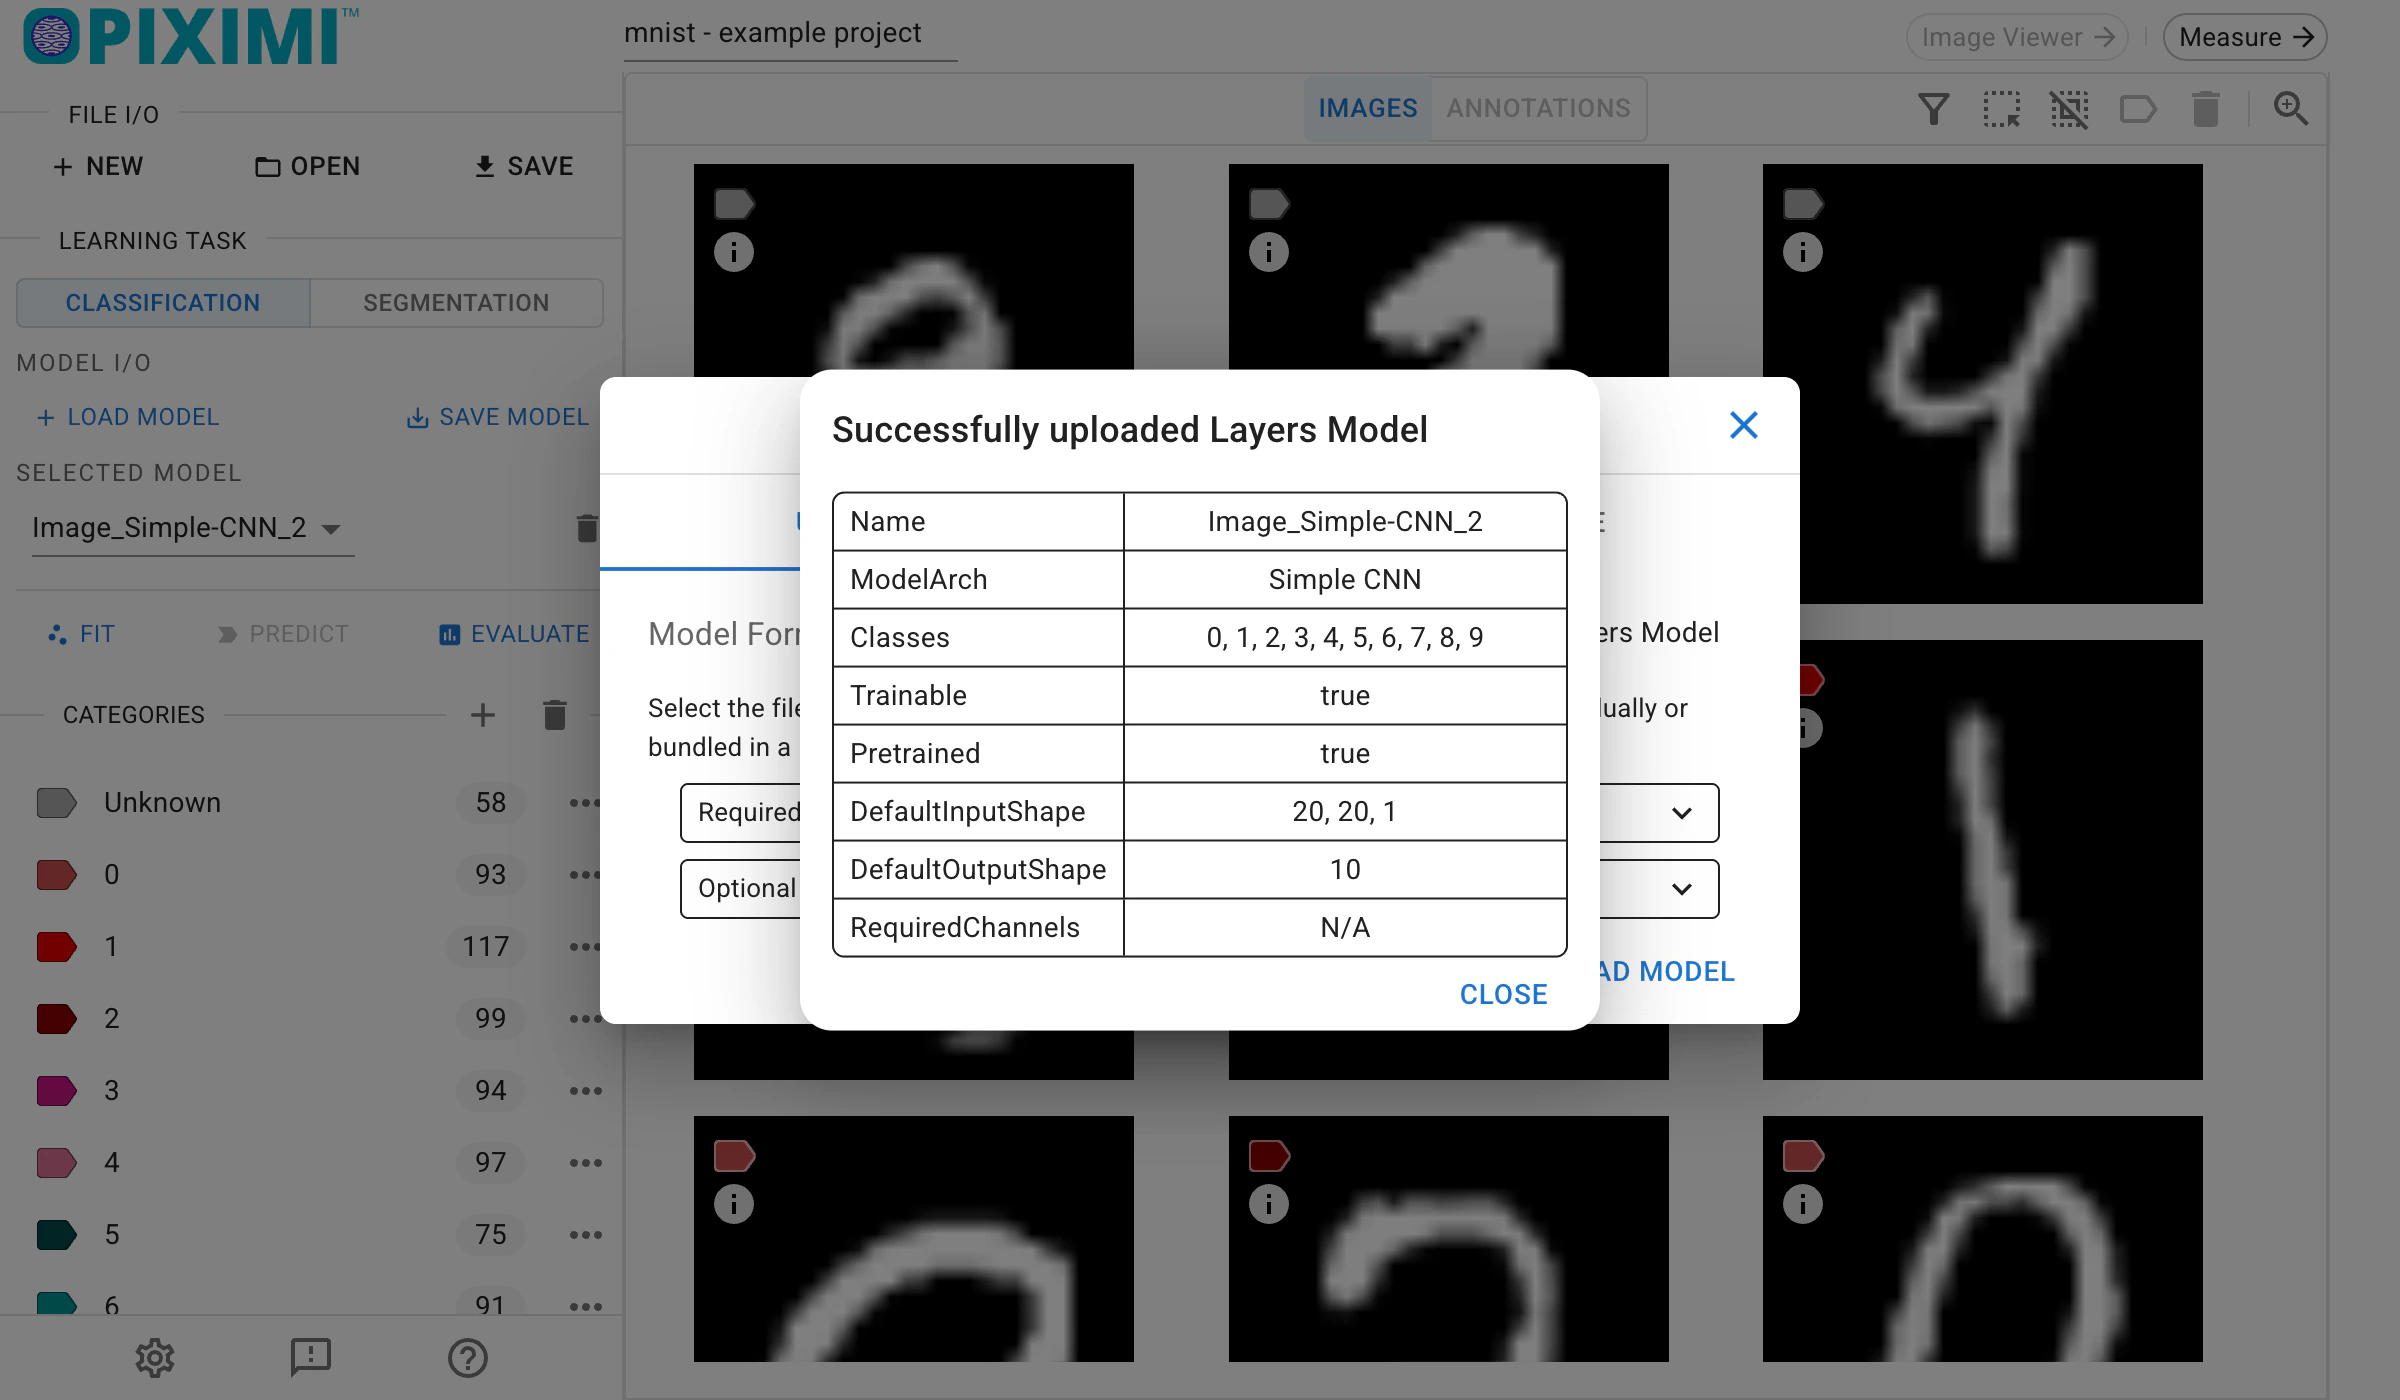Expand the Optional files dropdown chevron

[1682, 889]
